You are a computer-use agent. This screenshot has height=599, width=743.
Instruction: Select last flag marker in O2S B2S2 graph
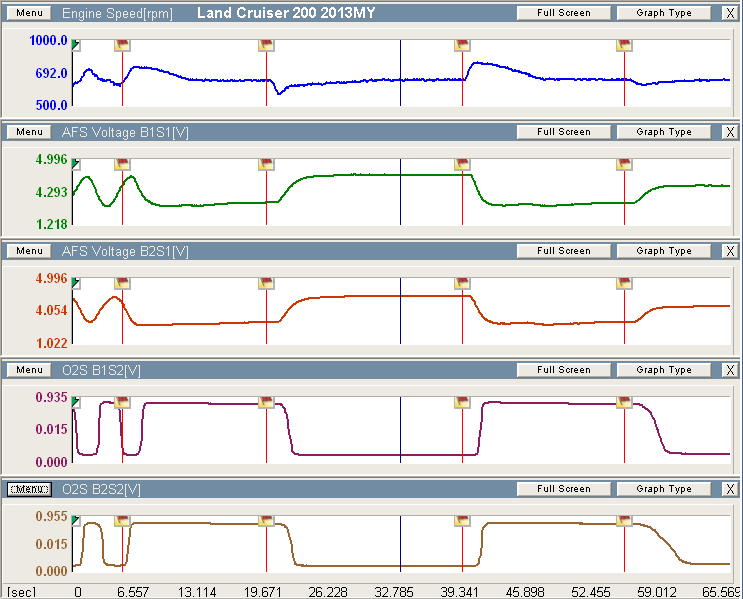click(625, 521)
